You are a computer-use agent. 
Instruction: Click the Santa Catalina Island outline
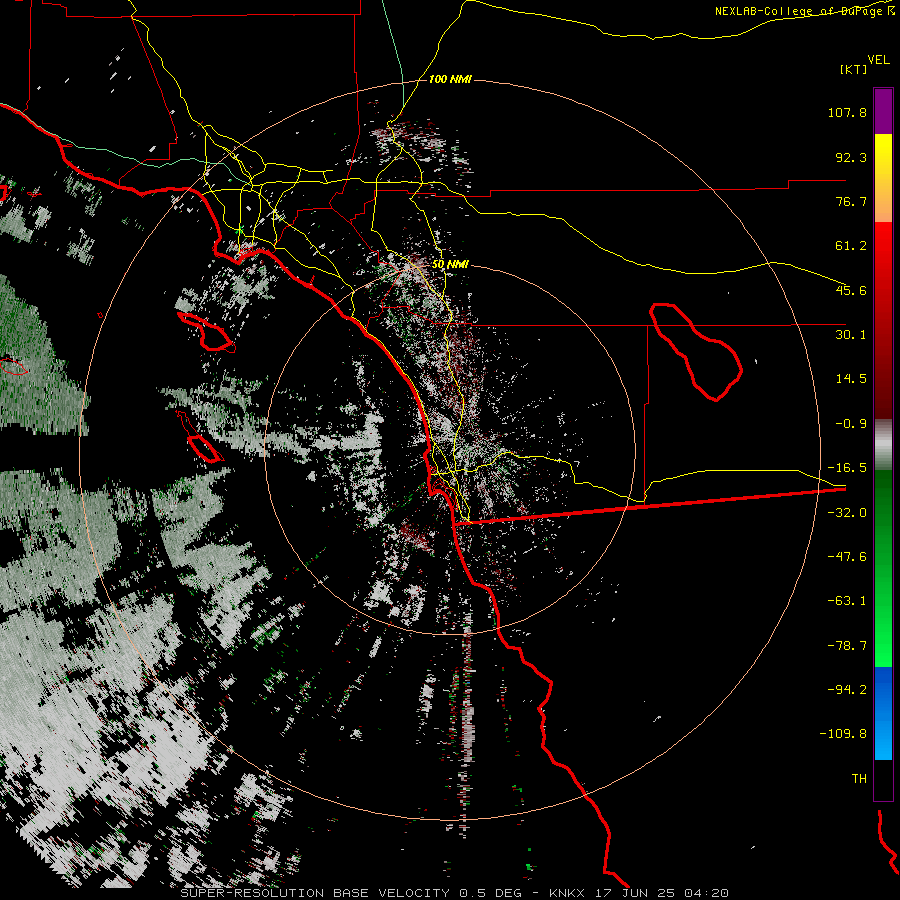[x=207, y=333]
